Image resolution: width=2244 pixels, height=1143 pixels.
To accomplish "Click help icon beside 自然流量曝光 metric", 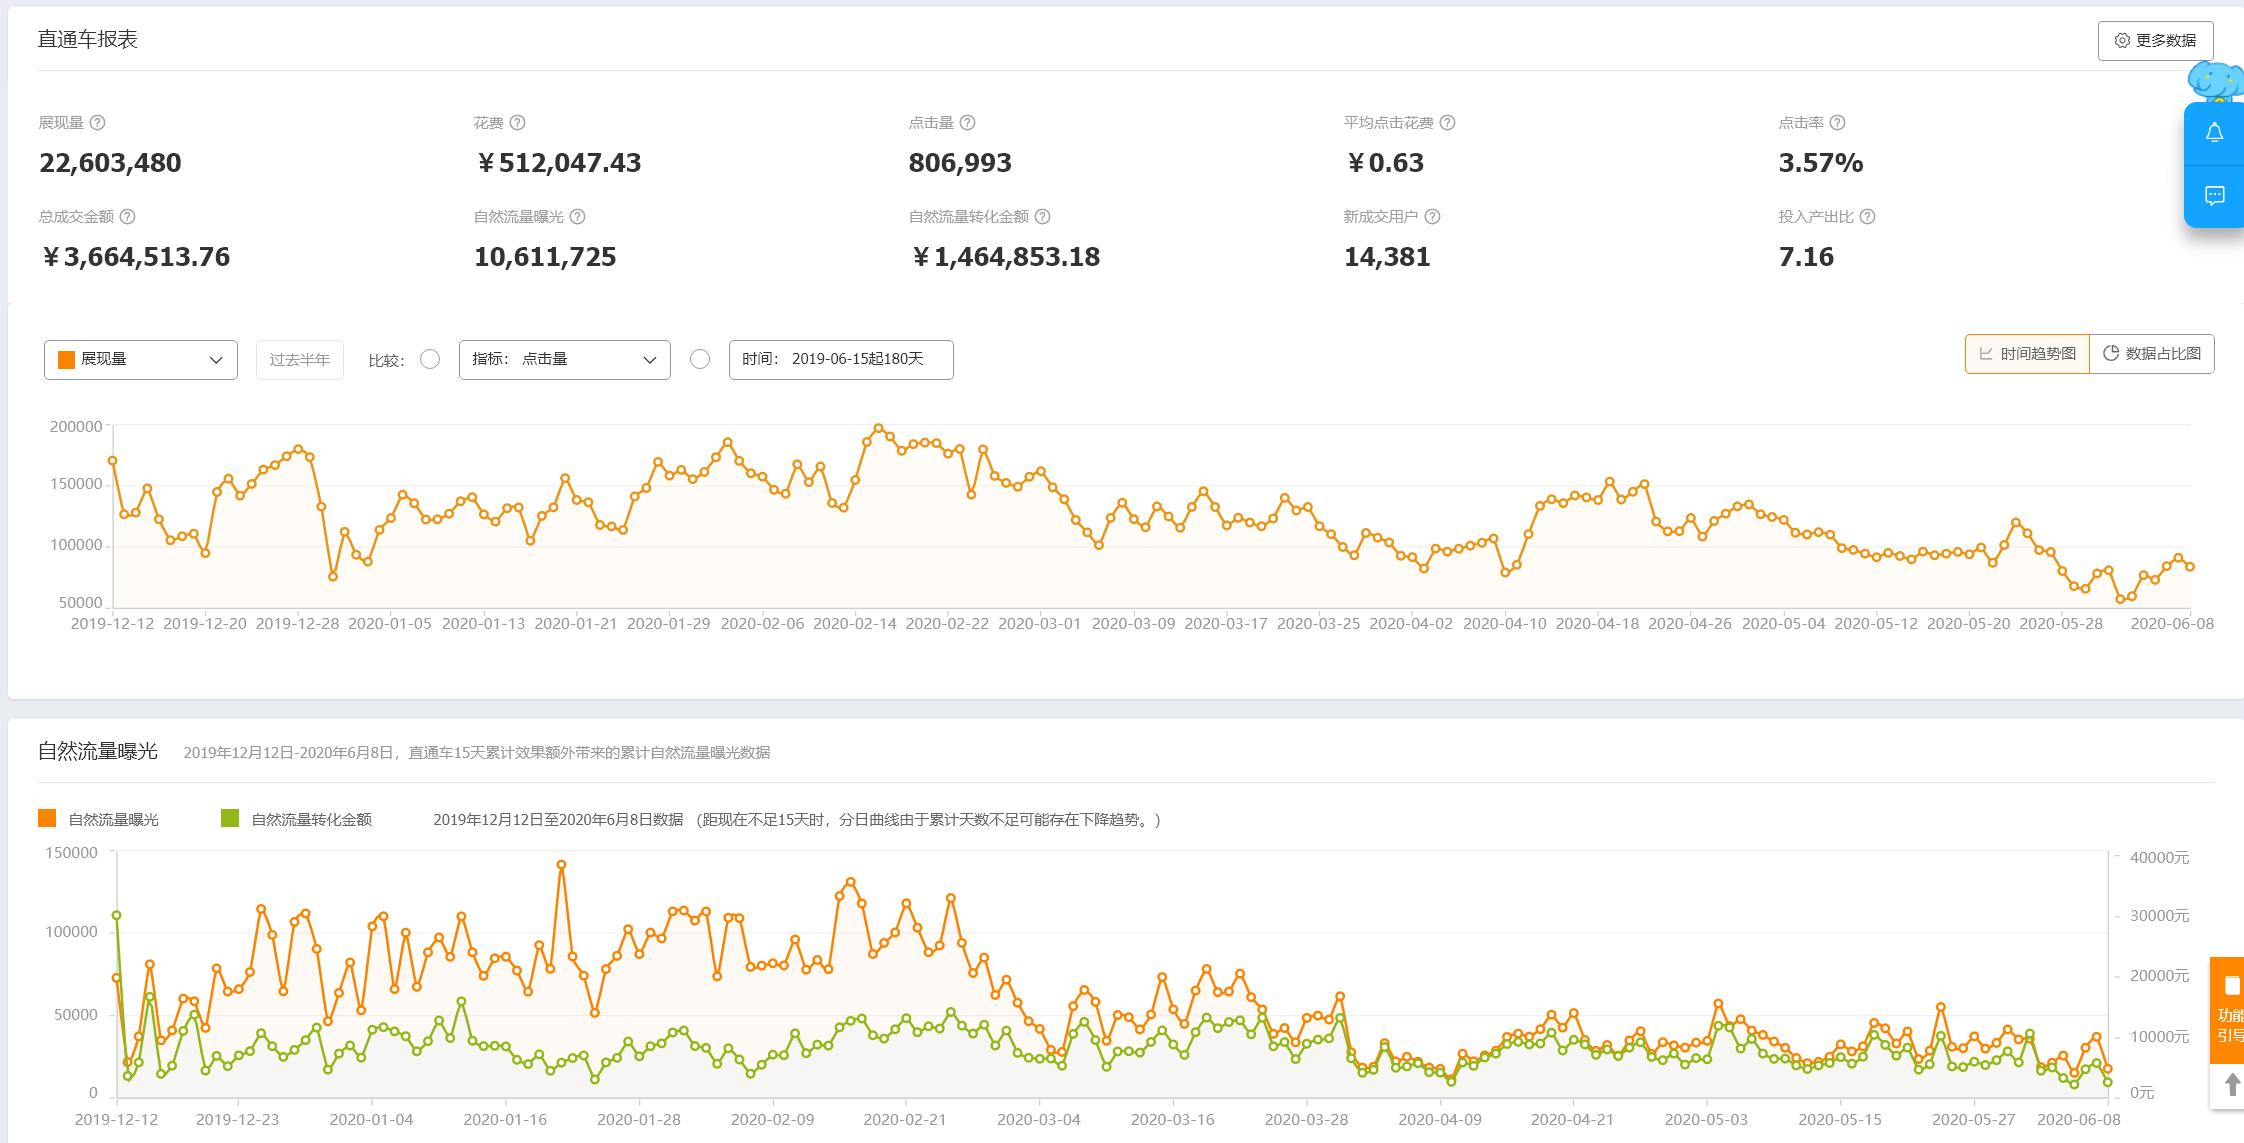I will [x=577, y=217].
